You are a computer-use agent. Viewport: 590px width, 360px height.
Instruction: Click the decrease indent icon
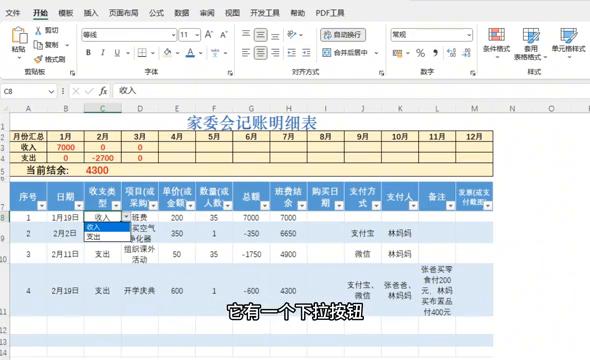pyautogui.click(x=292, y=53)
